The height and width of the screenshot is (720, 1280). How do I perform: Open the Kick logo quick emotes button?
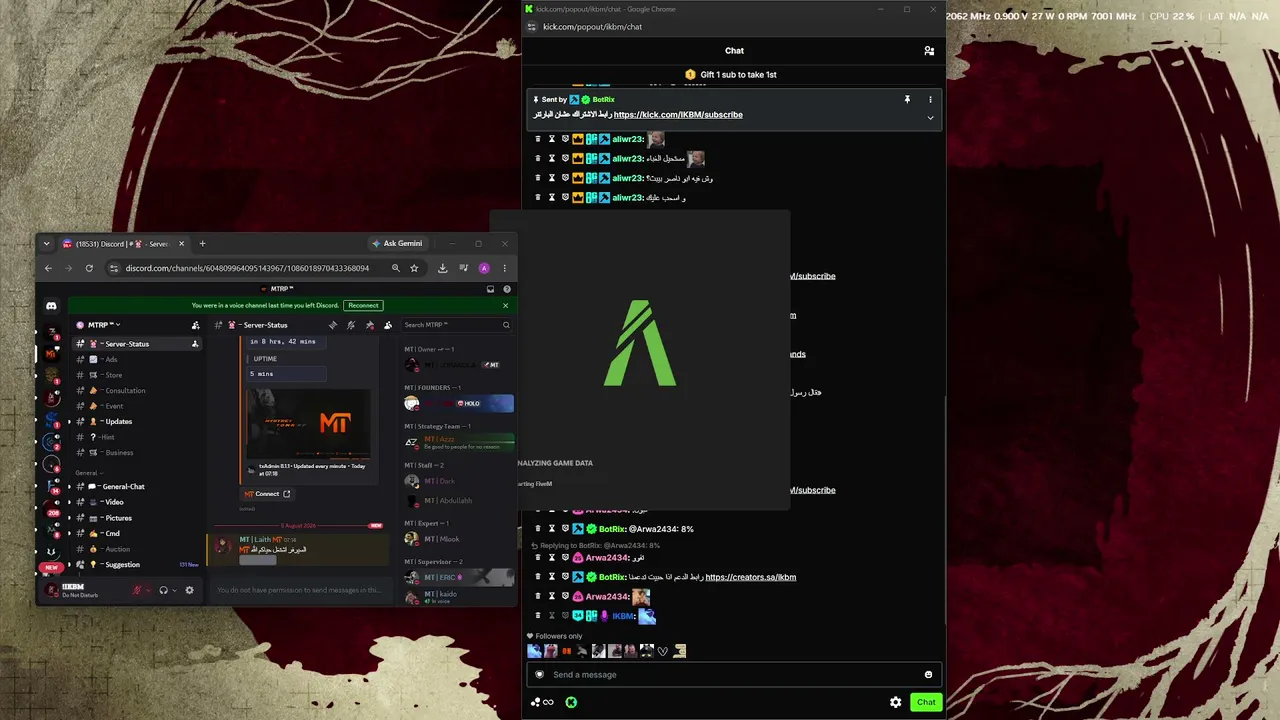pyautogui.click(x=571, y=702)
